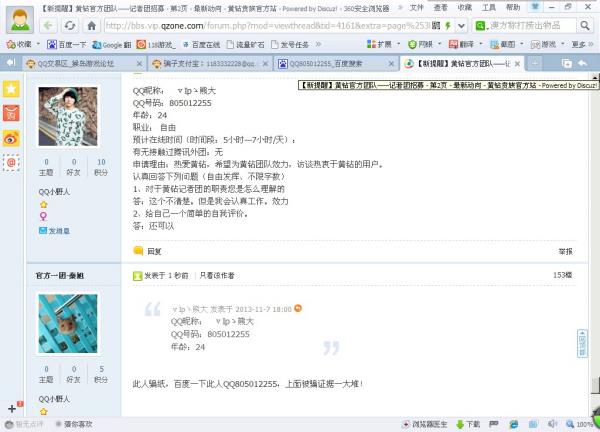Open the 工具 menu

(489, 7)
